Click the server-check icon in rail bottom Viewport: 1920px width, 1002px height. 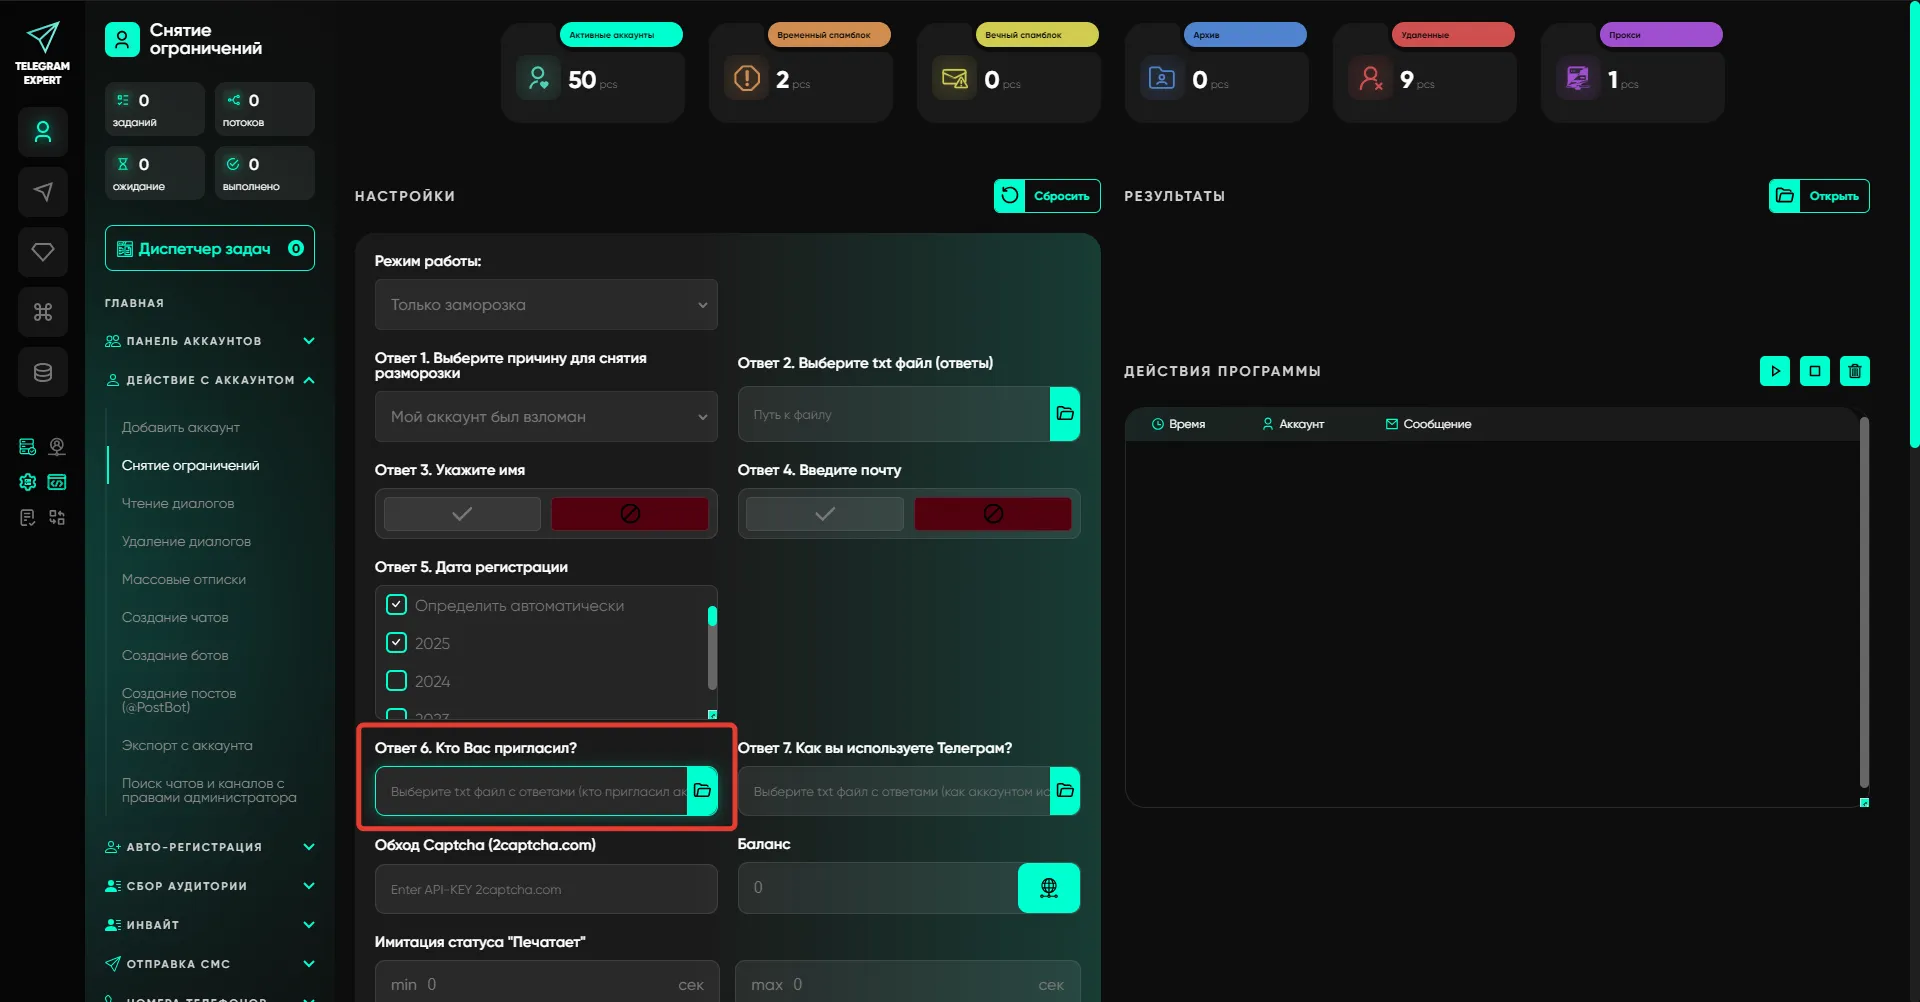(x=28, y=447)
